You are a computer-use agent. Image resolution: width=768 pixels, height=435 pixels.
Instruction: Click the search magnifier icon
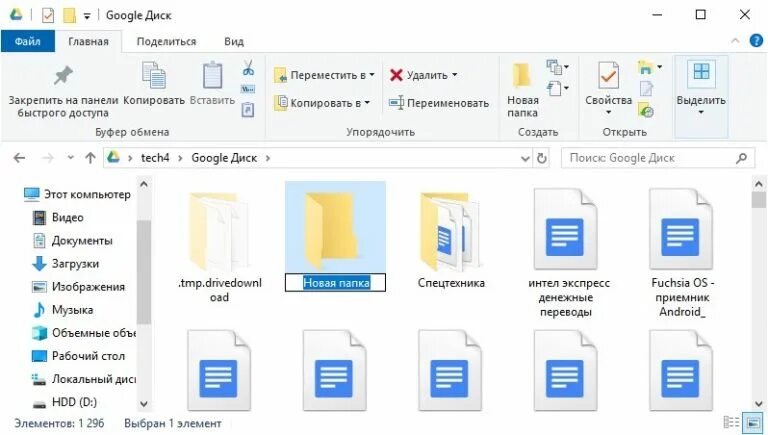coord(742,158)
